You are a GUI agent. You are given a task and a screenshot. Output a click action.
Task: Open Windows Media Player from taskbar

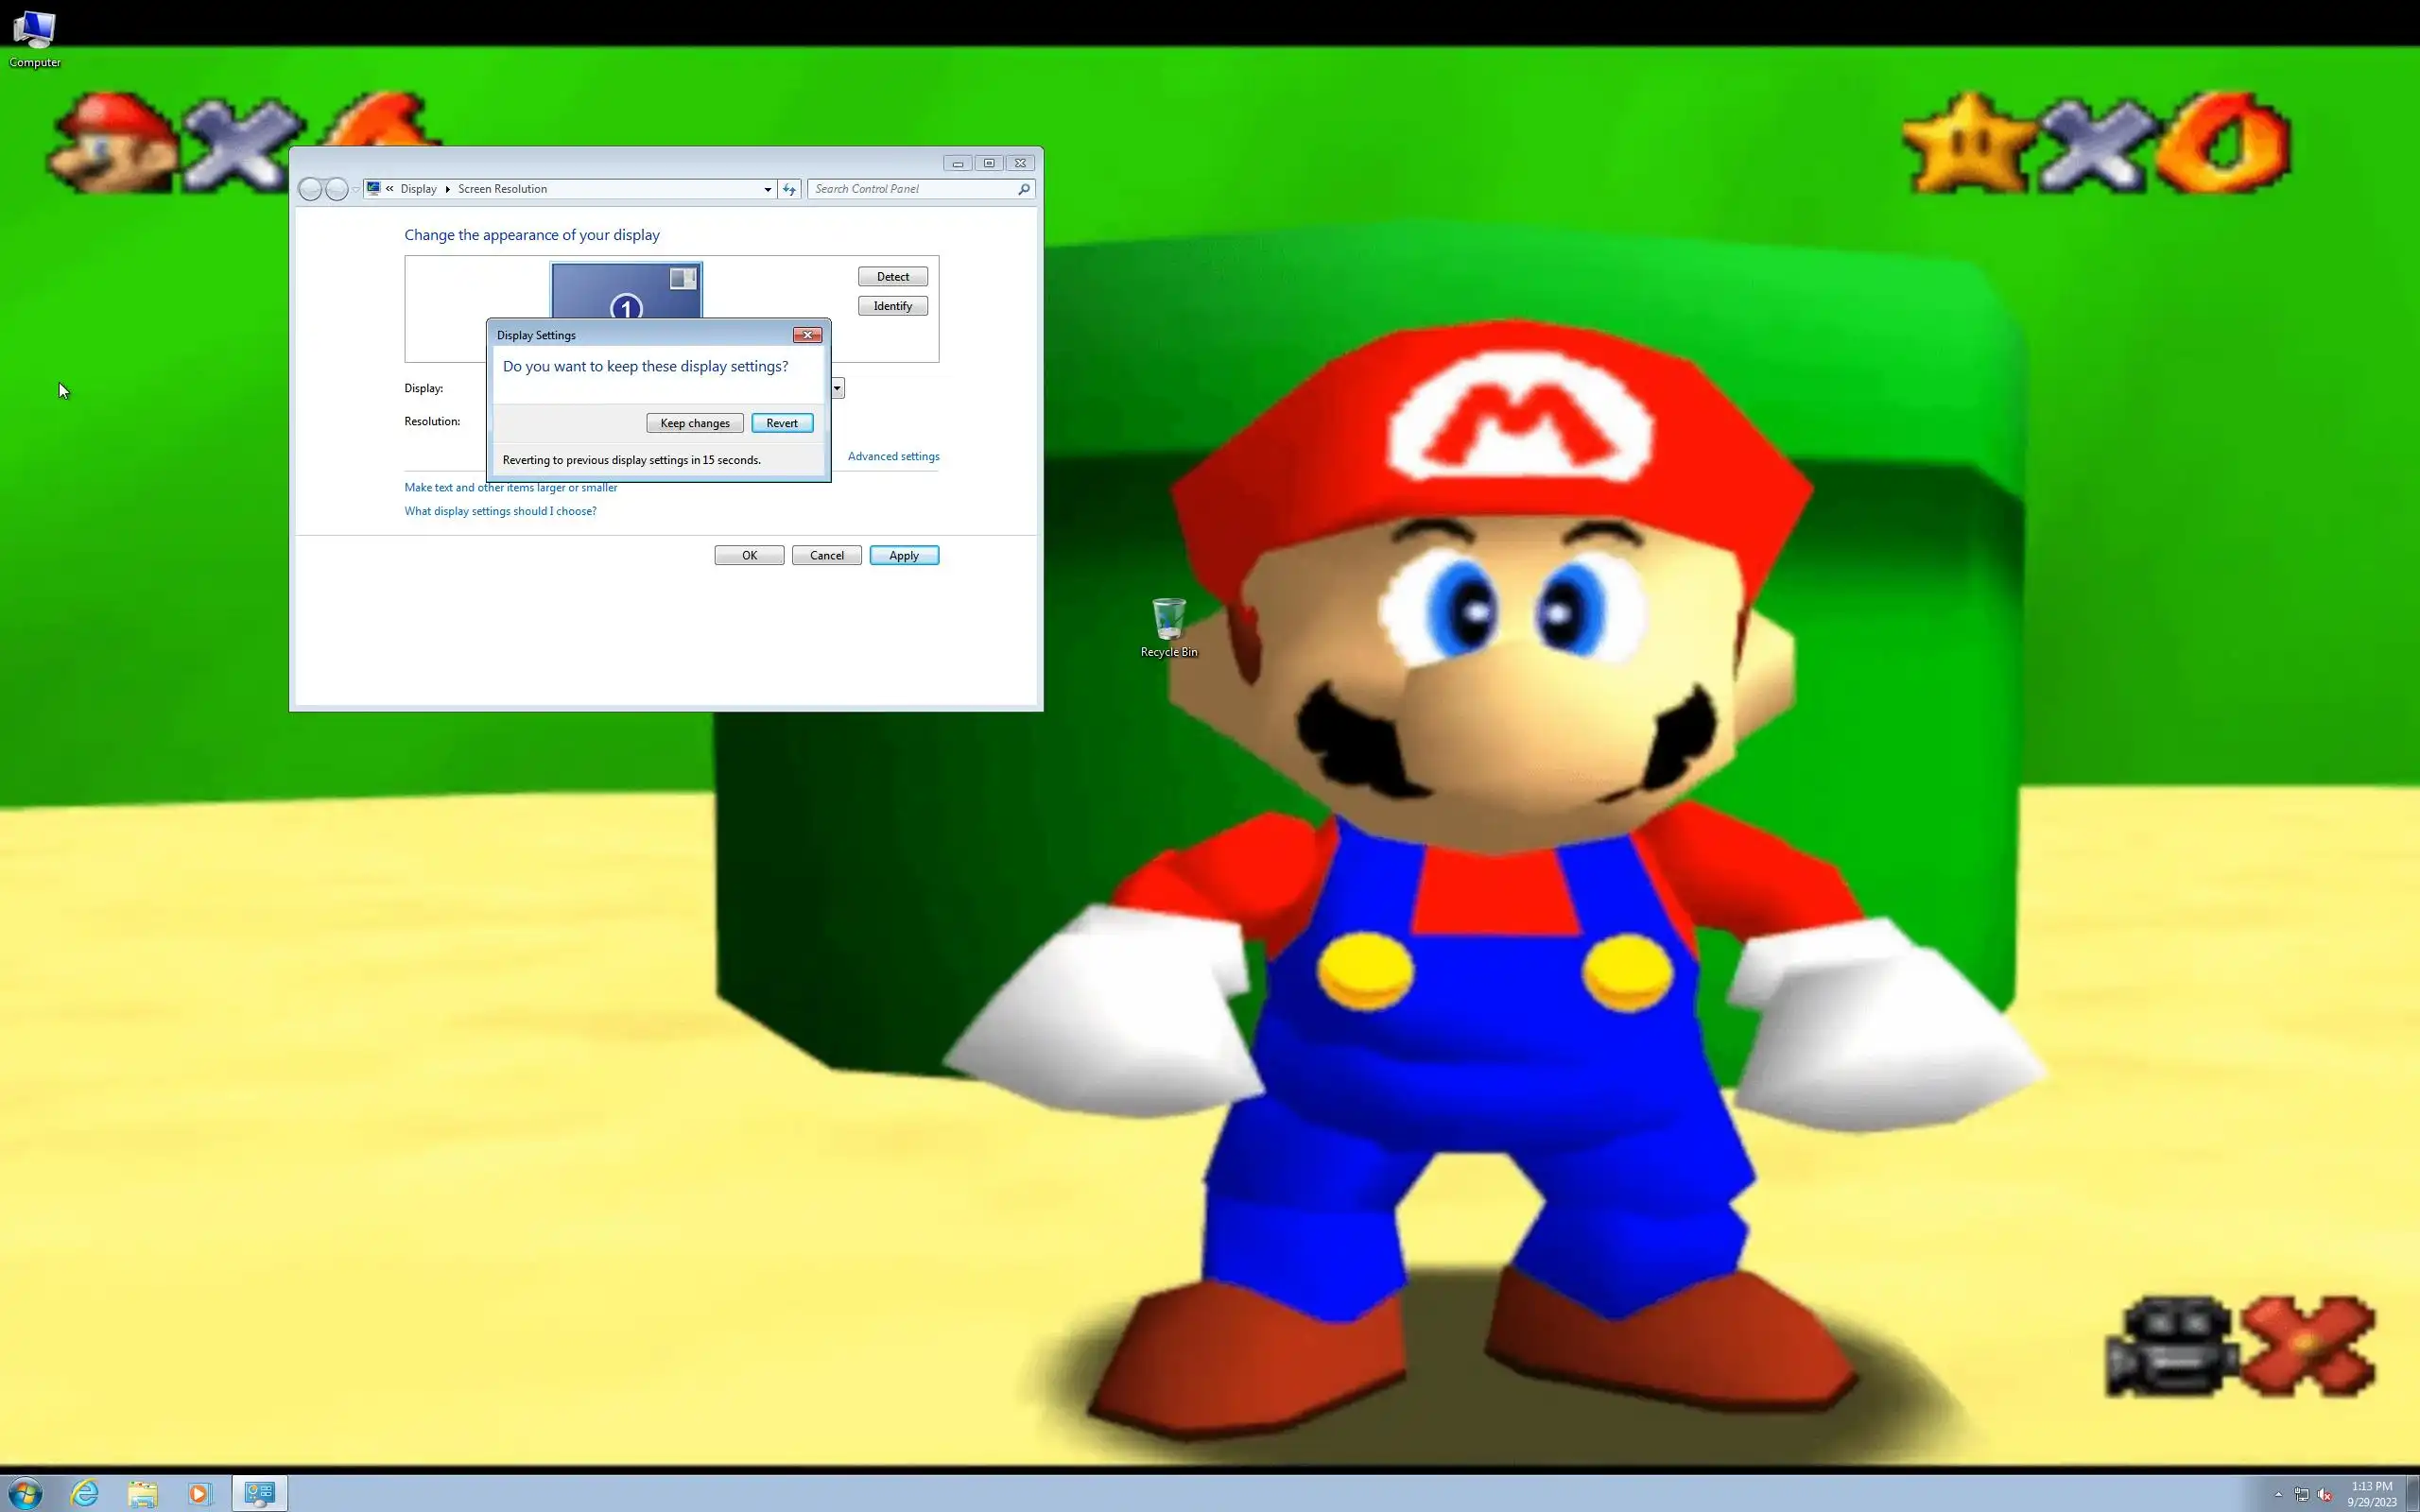click(x=199, y=1493)
